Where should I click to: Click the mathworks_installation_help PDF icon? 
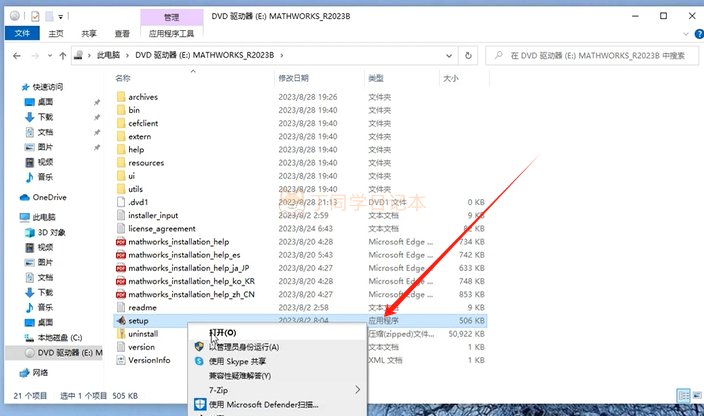click(121, 241)
